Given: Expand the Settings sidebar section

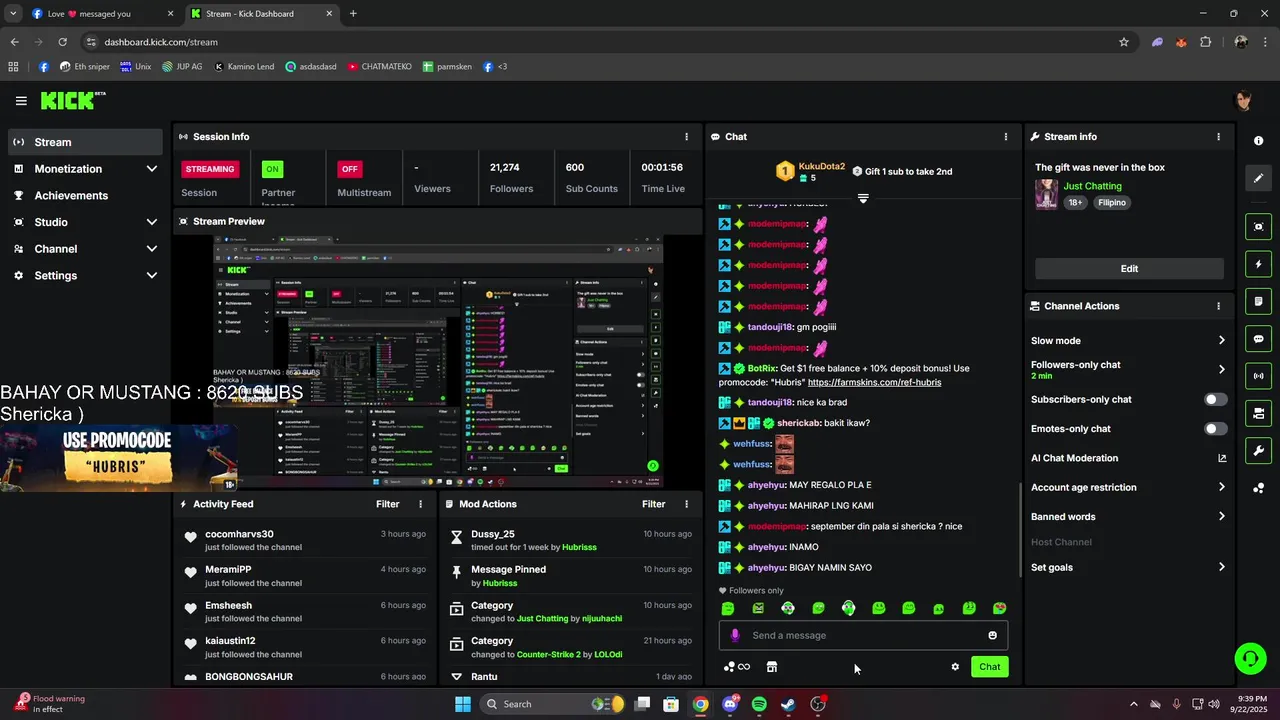Looking at the screenshot, I should coord(85,276).
